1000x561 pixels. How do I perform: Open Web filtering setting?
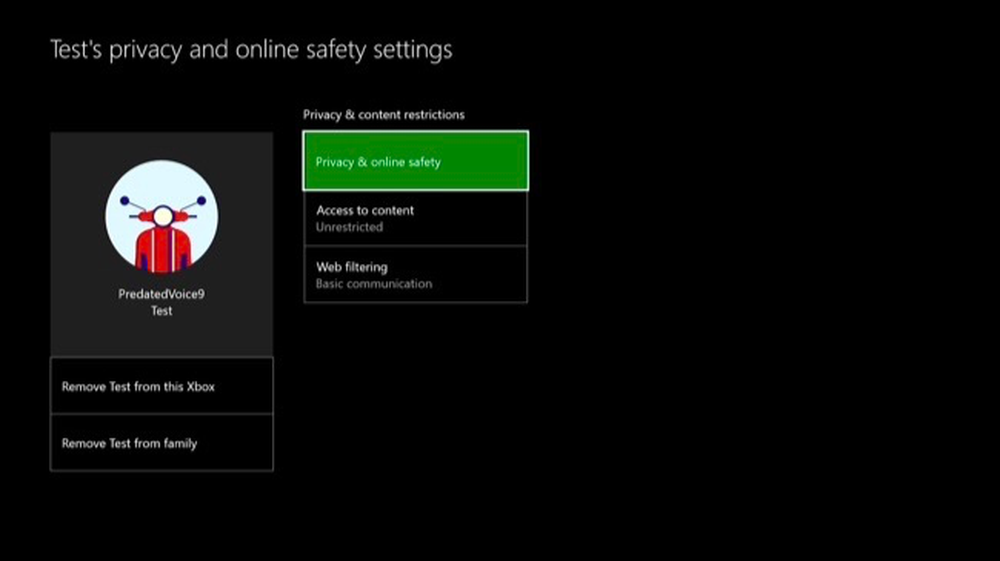pyautogui.click(x=415, y=275)
